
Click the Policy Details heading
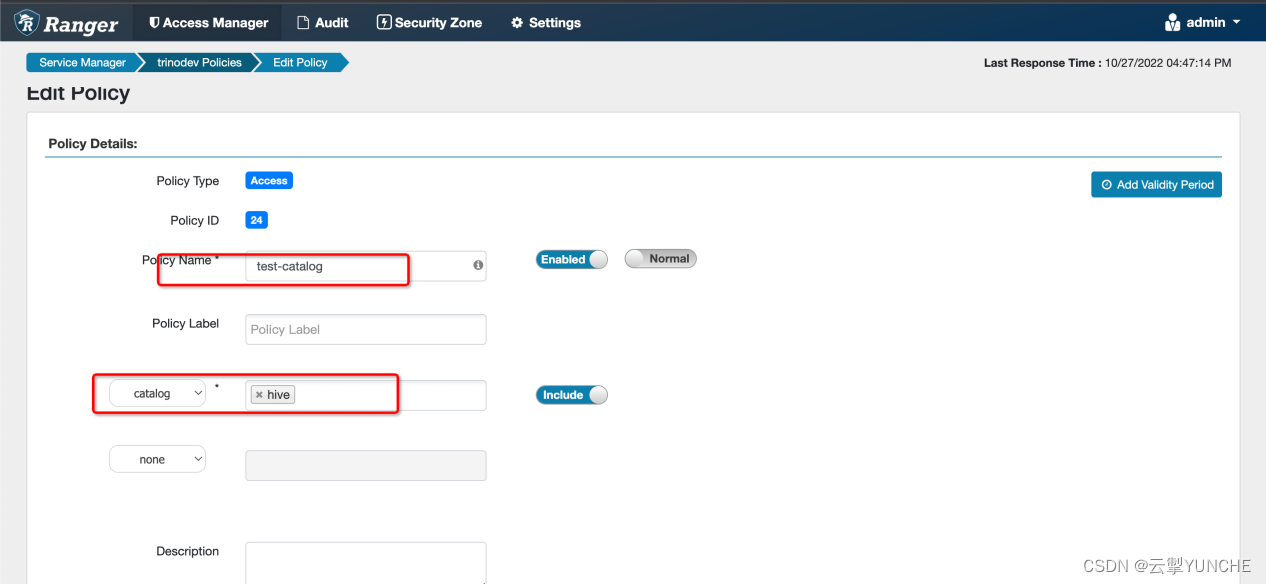click(92, 144)
